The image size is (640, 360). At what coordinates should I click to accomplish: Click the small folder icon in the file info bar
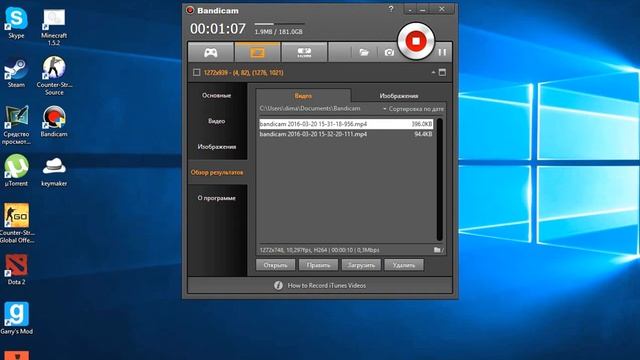click(438, 250)
